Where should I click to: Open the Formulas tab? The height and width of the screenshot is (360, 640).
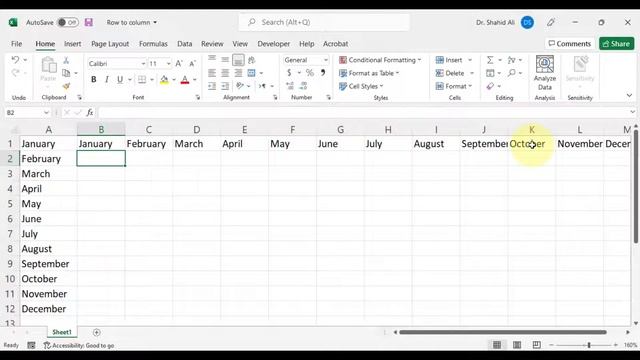[153, 44]
